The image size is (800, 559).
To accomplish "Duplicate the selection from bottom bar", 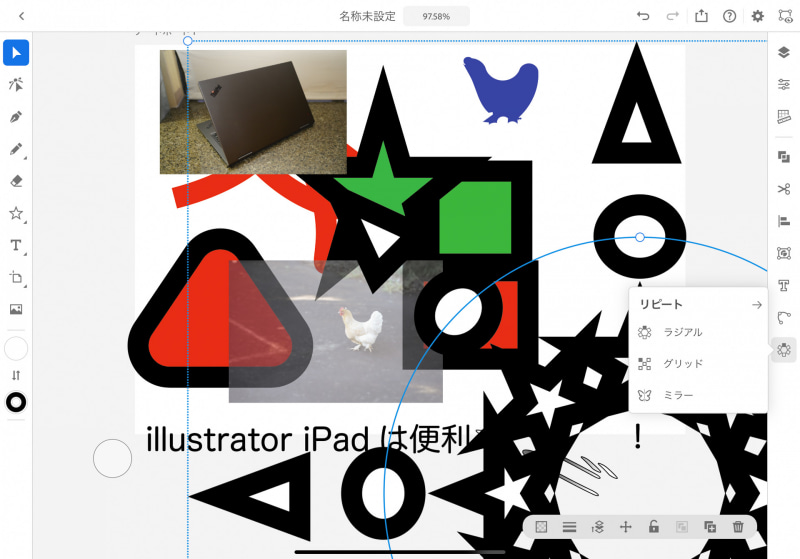I will coord(710,527).
